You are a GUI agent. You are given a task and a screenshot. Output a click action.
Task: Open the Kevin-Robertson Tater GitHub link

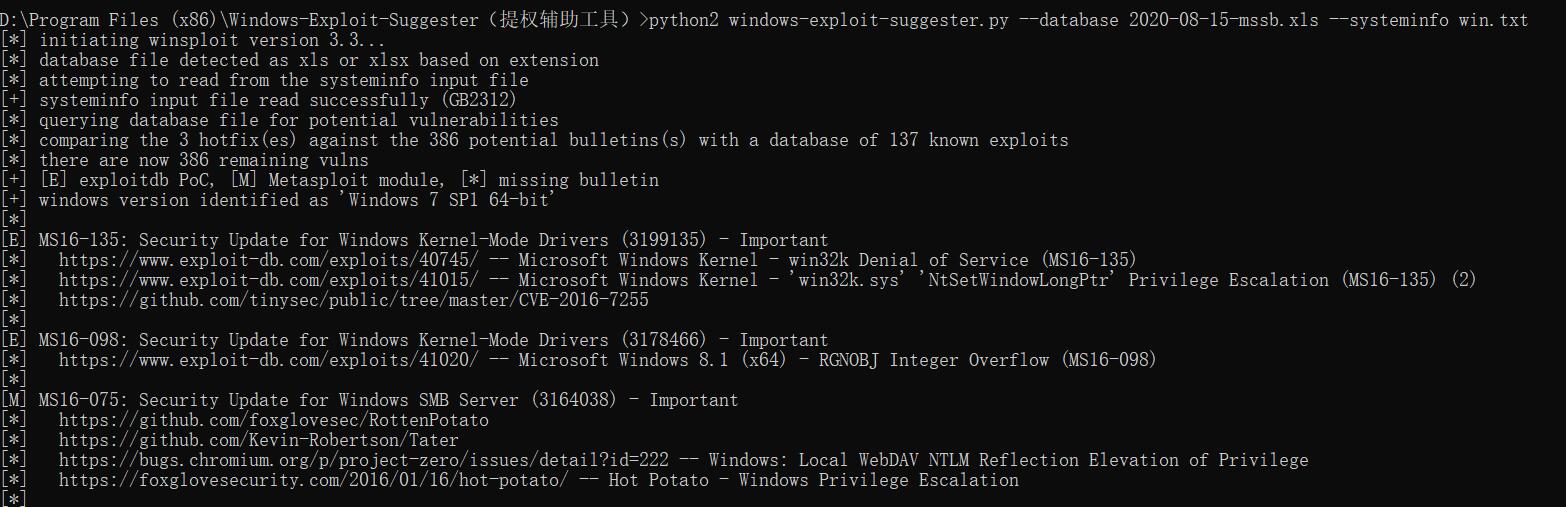click(258, 440)
